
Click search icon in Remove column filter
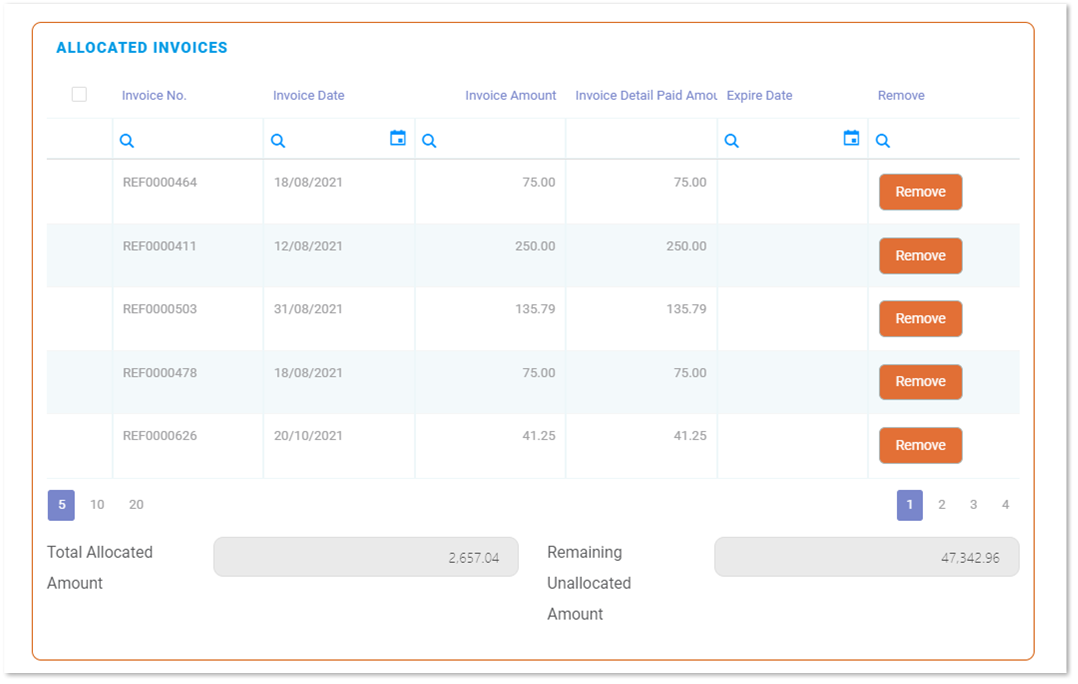tap(883, 141)
